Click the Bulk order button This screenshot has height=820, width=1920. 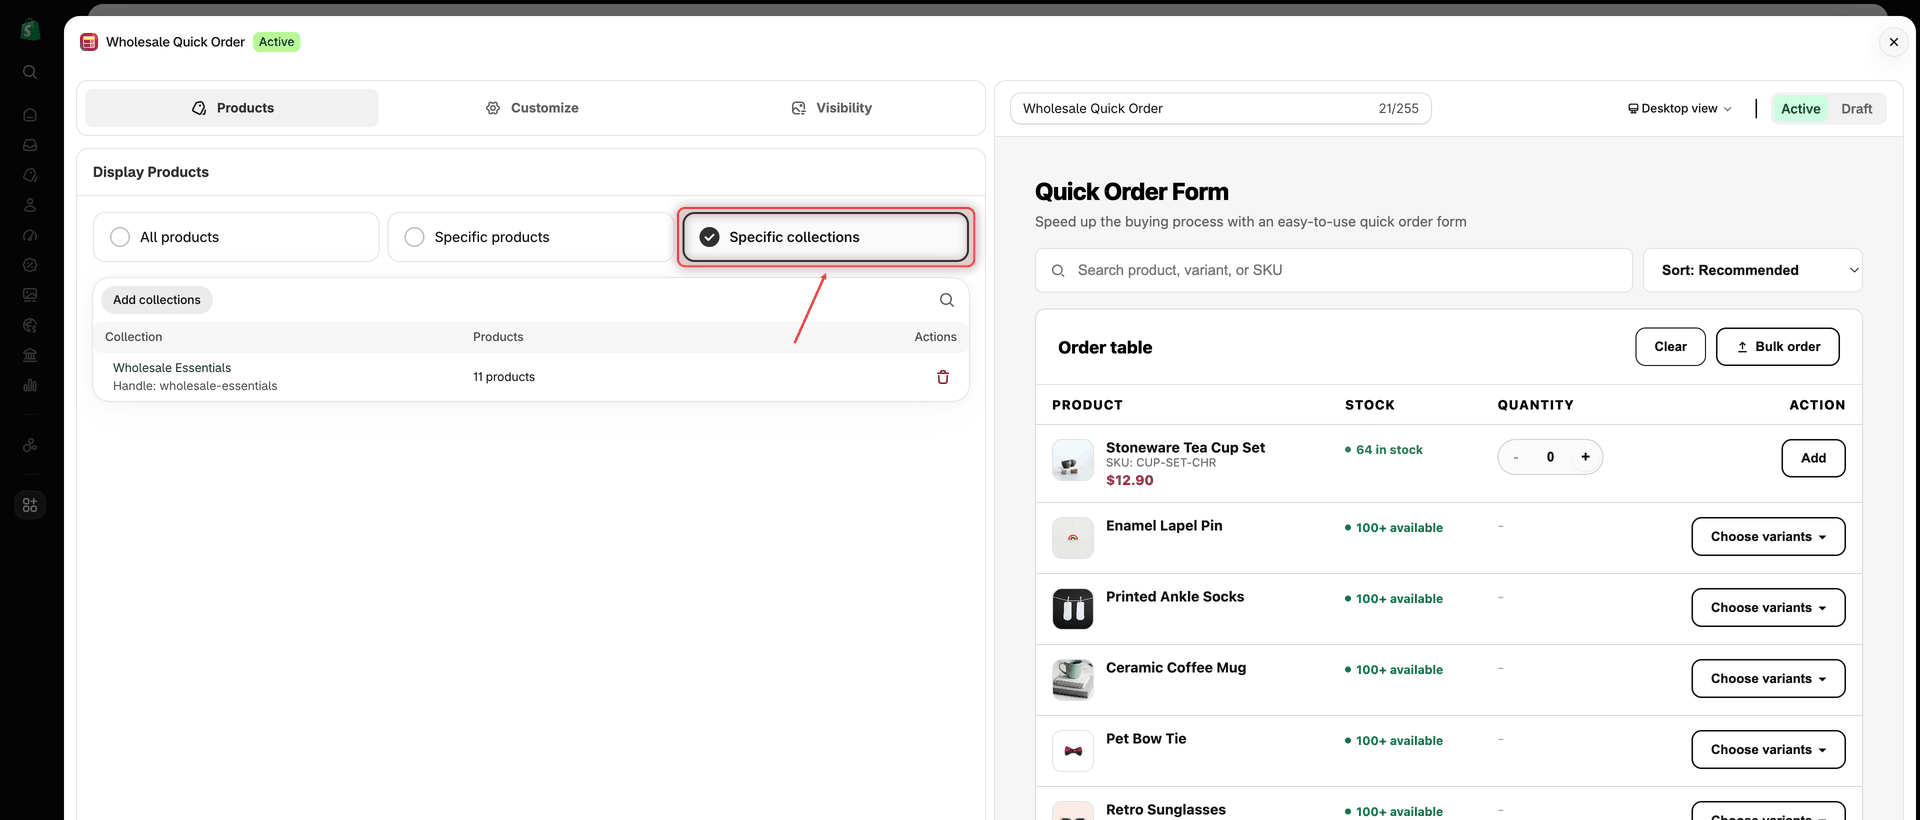[1778, 347]
